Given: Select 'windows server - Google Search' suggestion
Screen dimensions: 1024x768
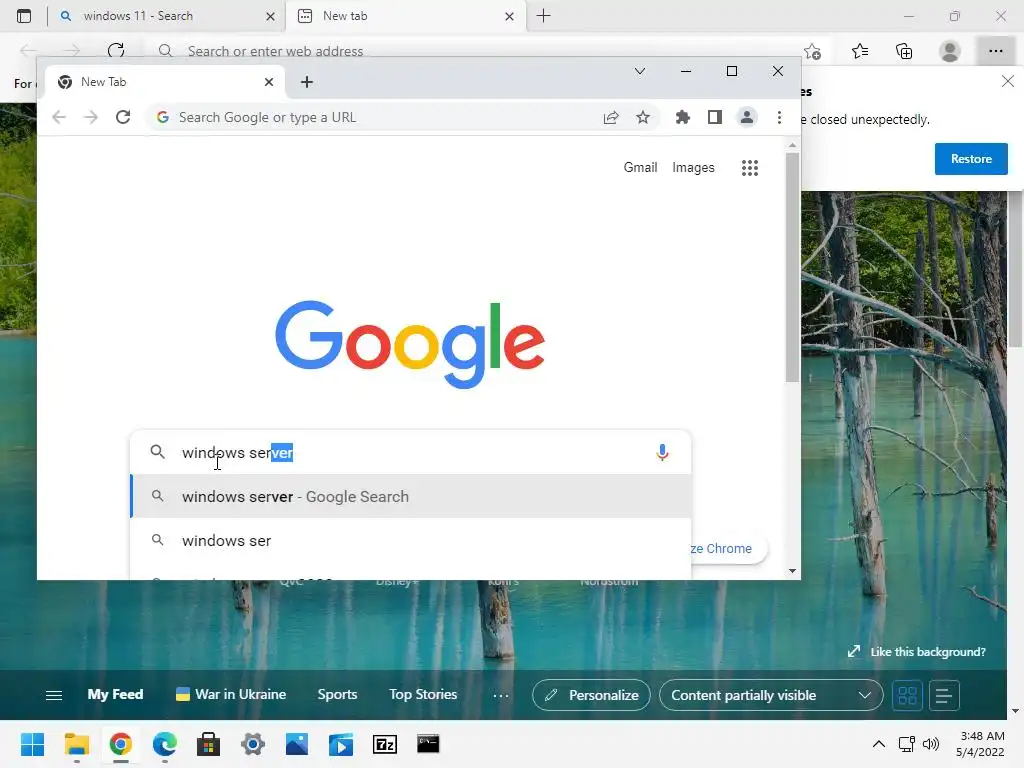Looking at the screenshot, I should click(x=411, y=496).
